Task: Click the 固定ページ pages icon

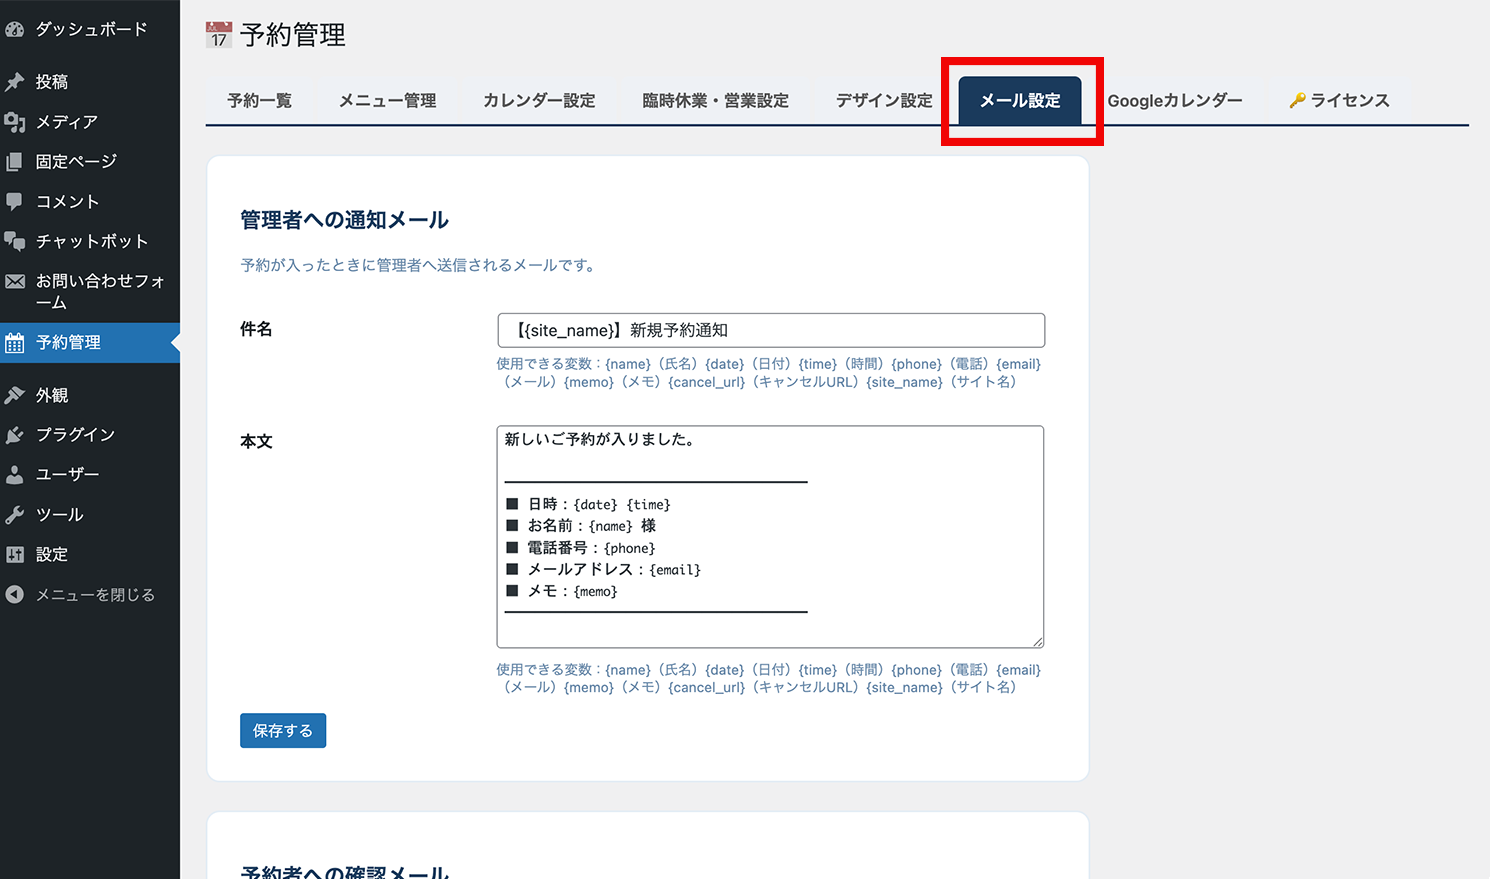Action: 15,162
